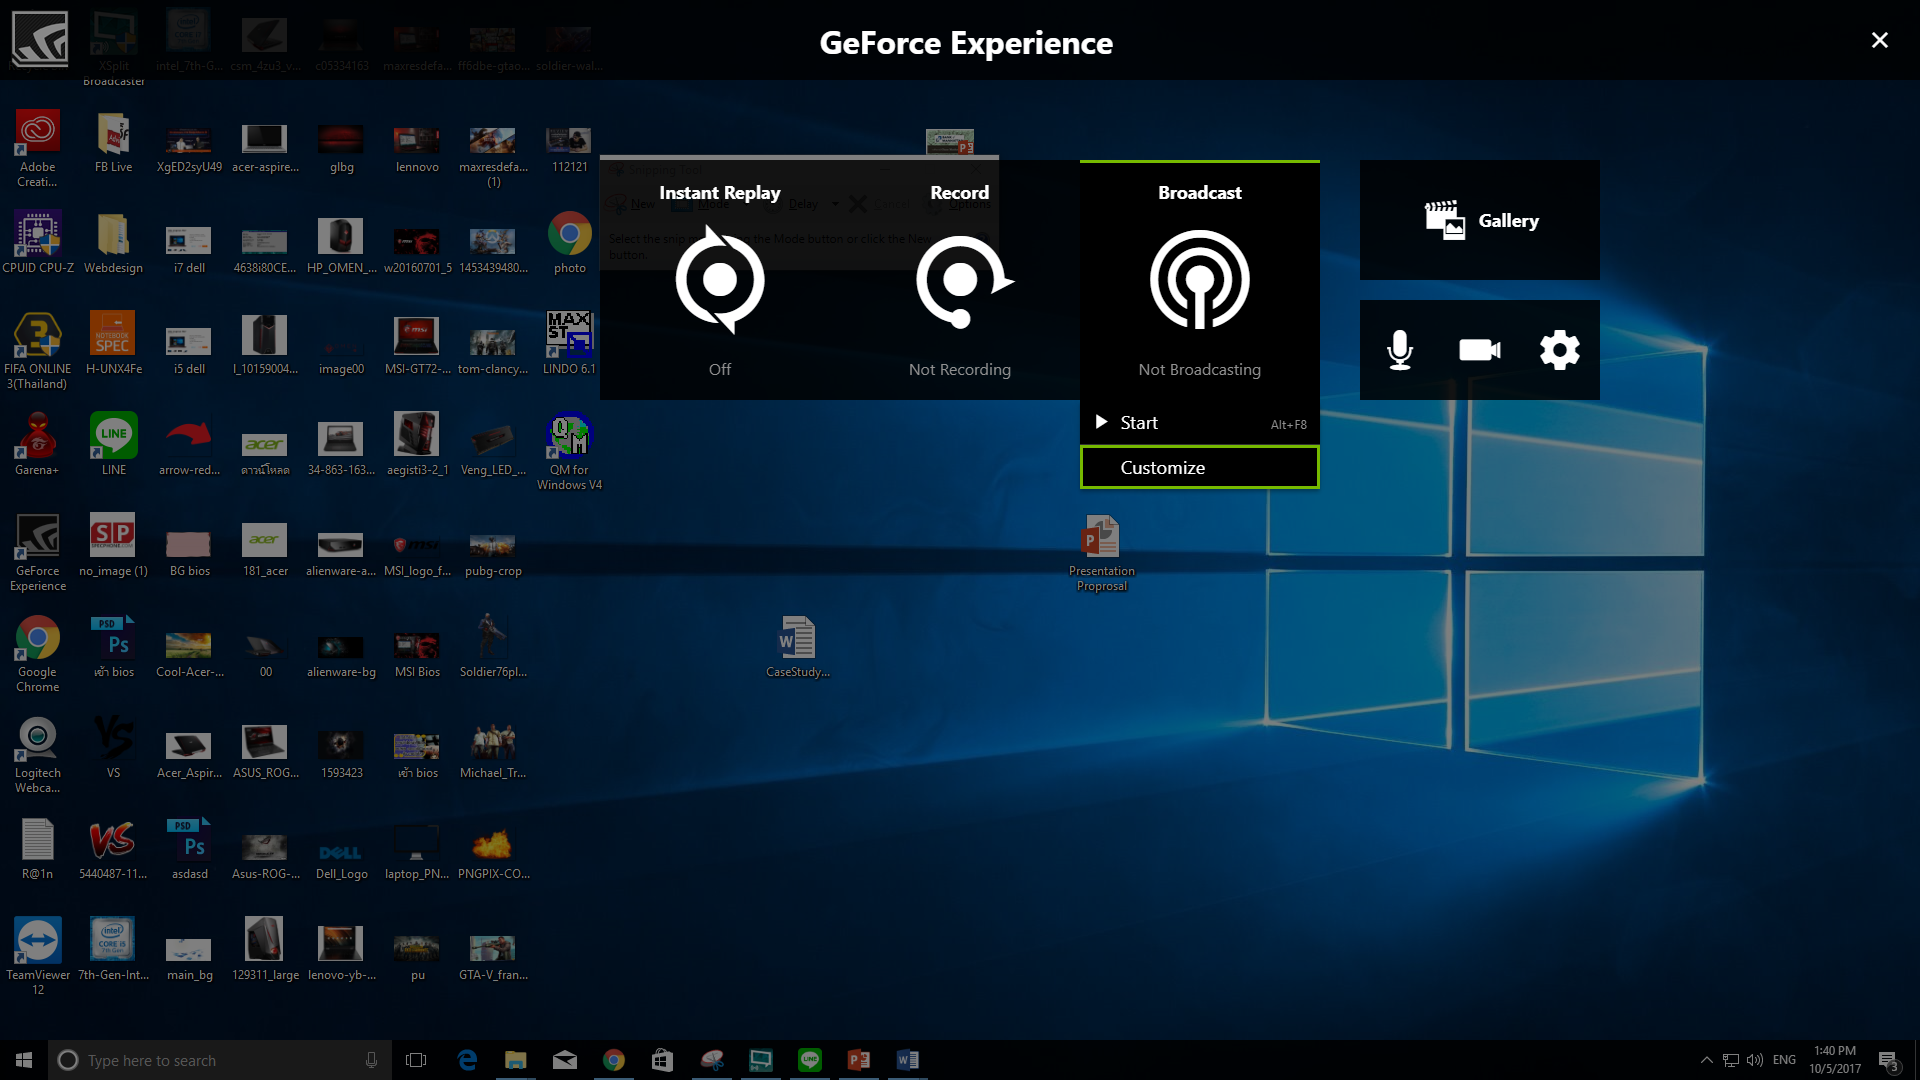Open File Explorer from taskbar
1920x1080 pixels.
(516, 1060)
